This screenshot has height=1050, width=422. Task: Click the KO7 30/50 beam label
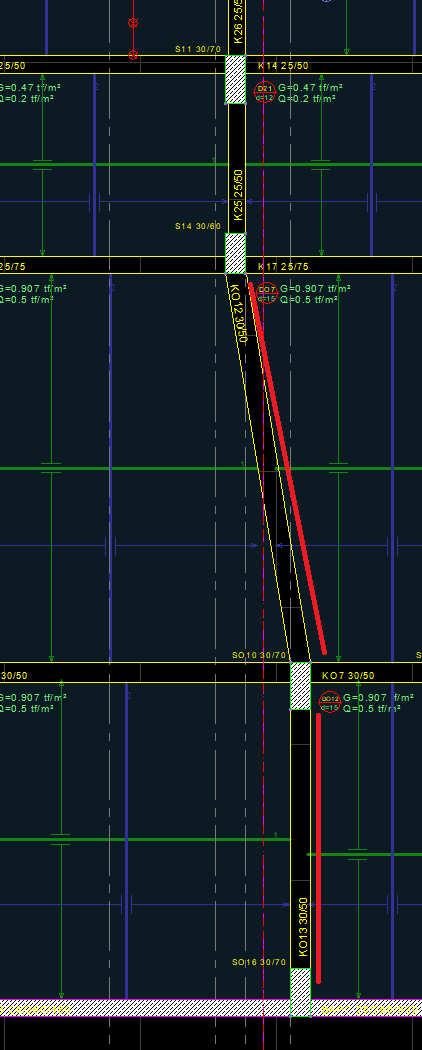point(348,676)
